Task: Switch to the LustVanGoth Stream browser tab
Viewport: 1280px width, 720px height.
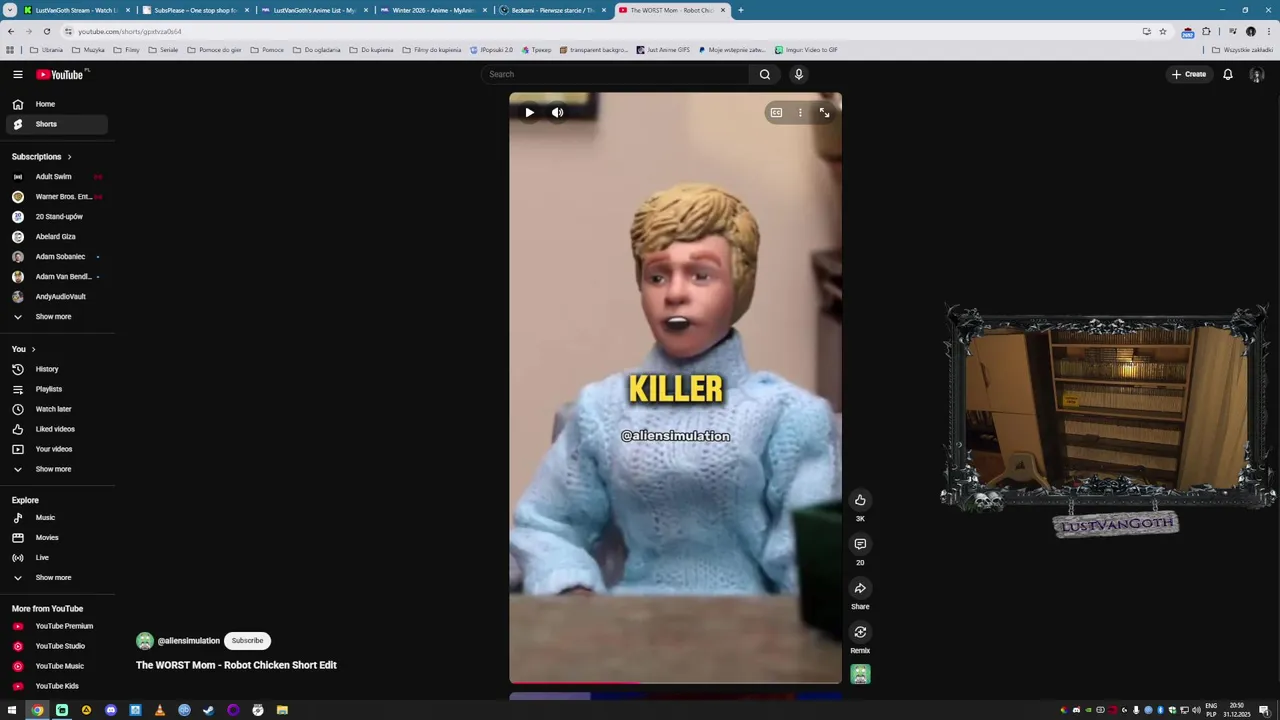Action: pos(76,10)
